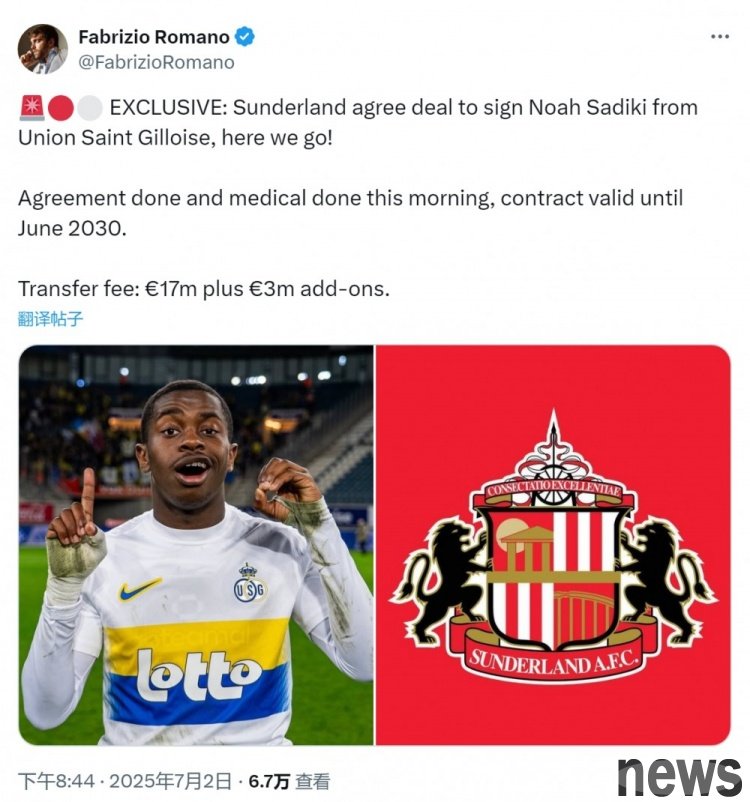The image size is (750, 802).
Task: Click the news watermark logo
Action: click(x=679, y=776)
